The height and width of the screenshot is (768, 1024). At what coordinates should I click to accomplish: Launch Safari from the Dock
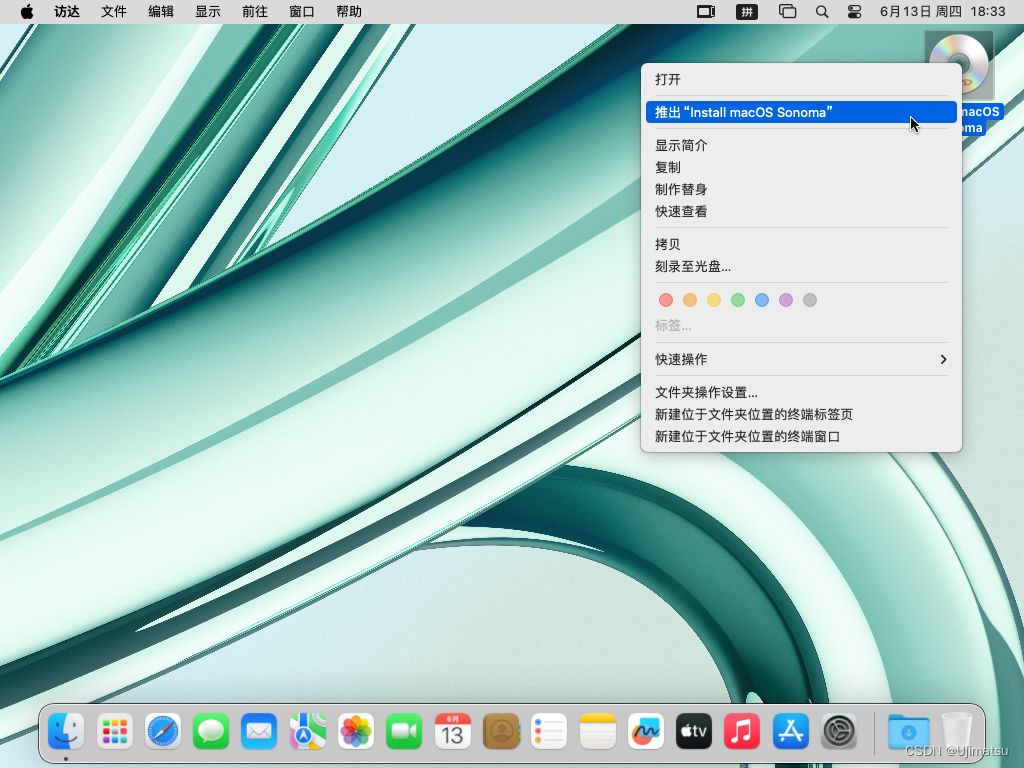[163, 731]
